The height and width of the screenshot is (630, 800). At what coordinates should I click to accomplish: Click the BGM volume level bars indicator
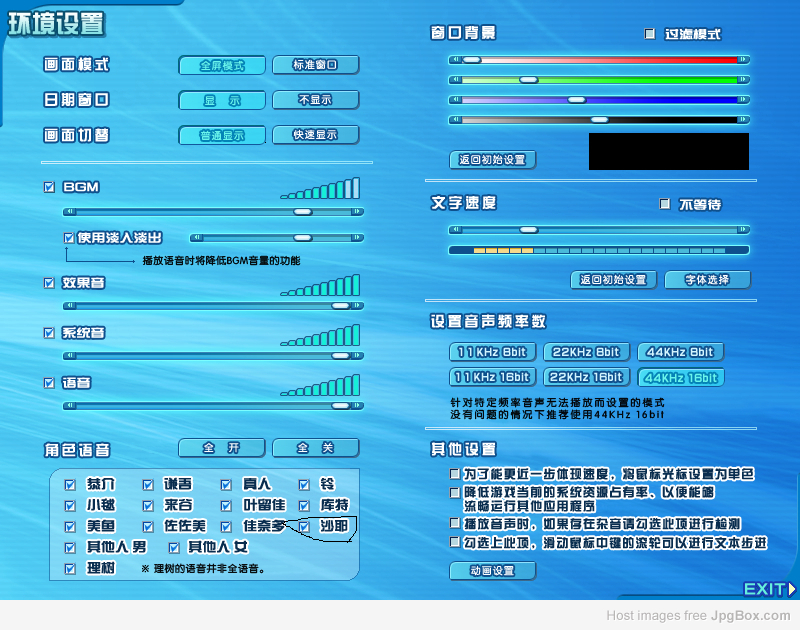(x=320, y=189)
